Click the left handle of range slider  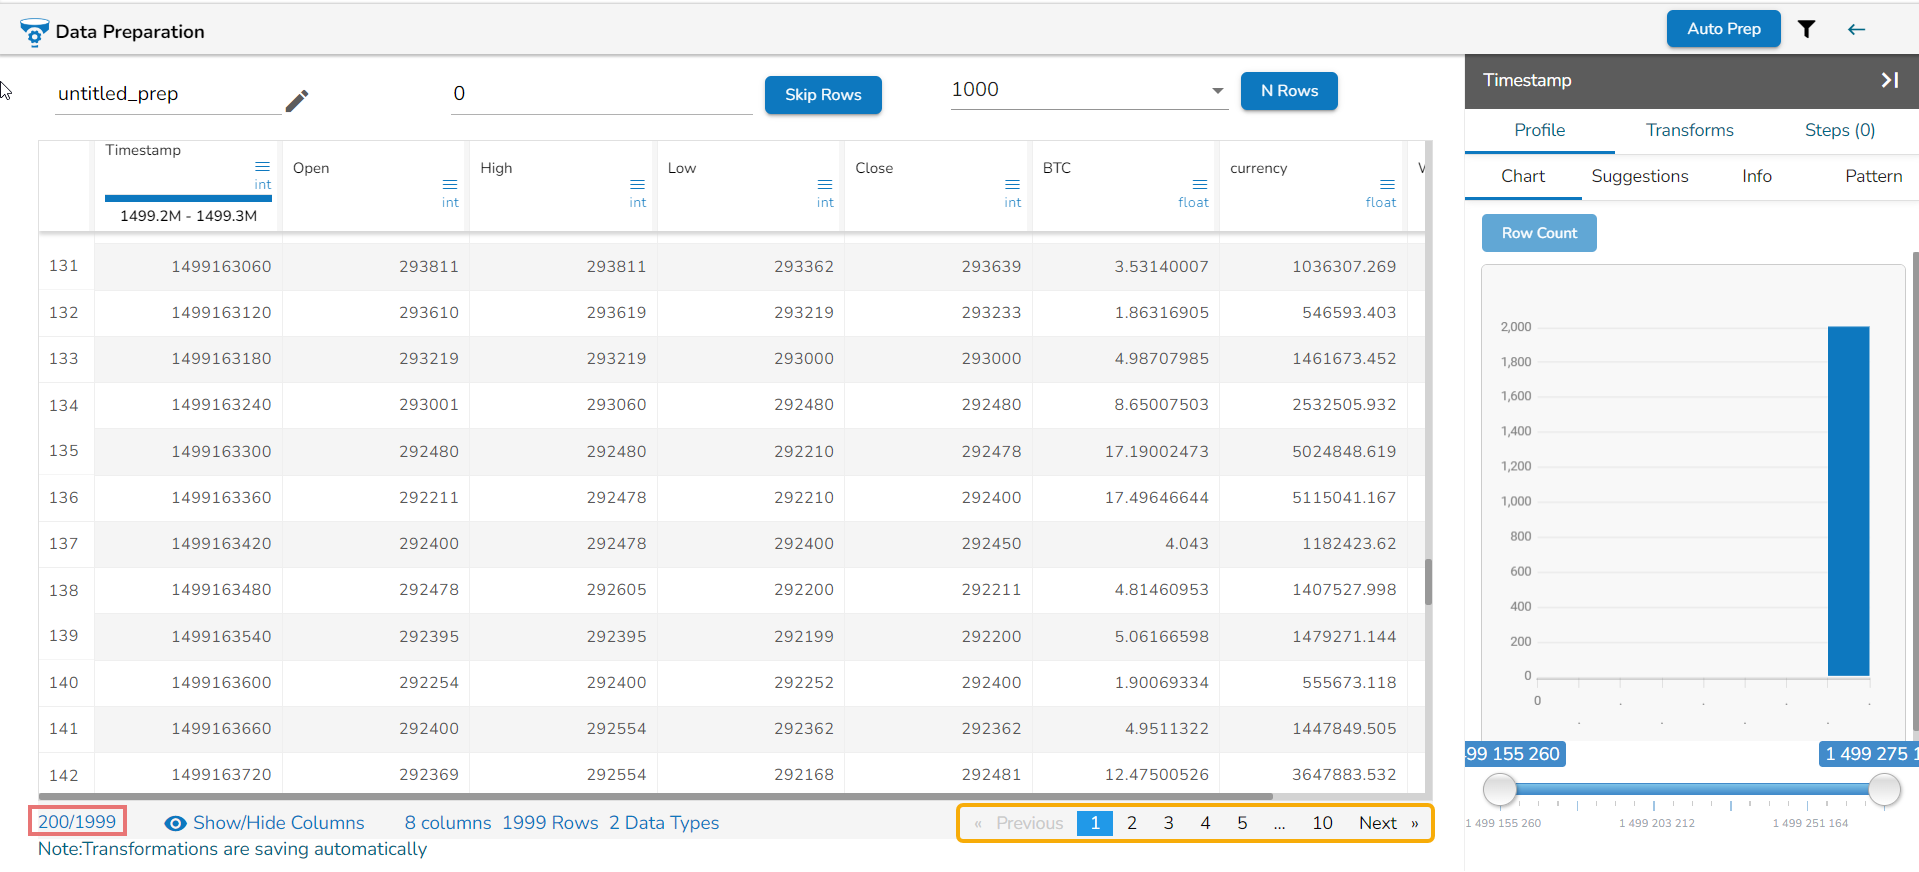(x=1499, y=789)
